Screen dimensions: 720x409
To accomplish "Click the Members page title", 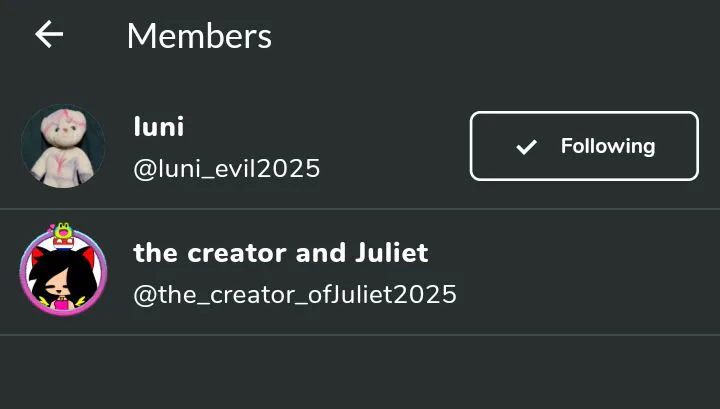I will click(x=199, y=36).
